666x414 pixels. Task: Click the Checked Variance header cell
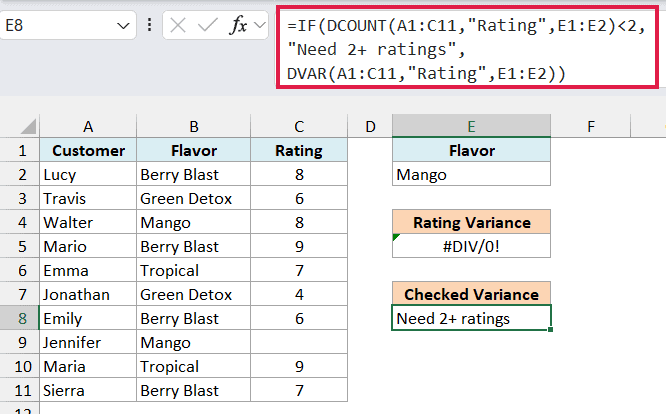coord(471,294)
